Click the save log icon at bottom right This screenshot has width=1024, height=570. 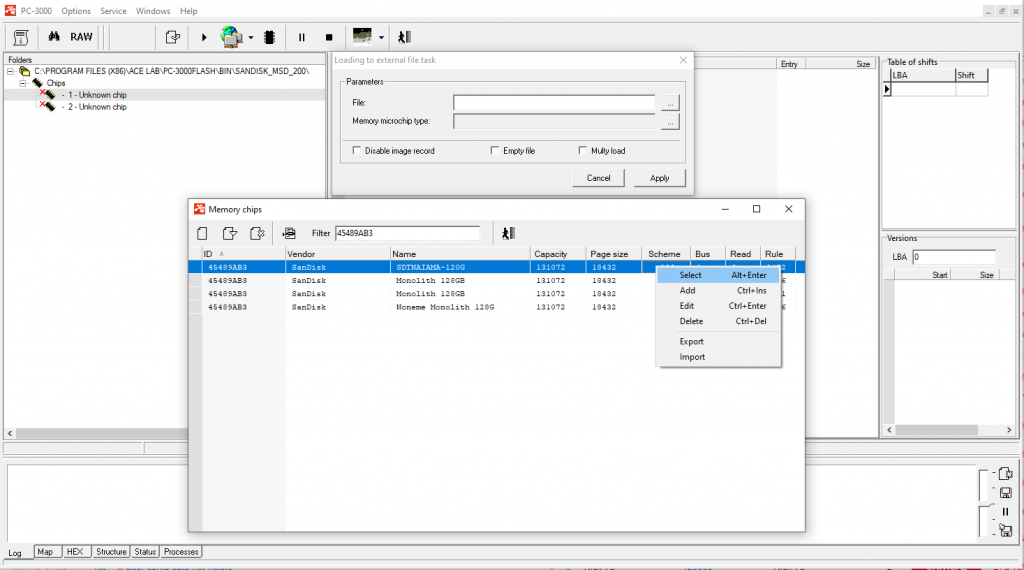click(x=1005, y=493)
